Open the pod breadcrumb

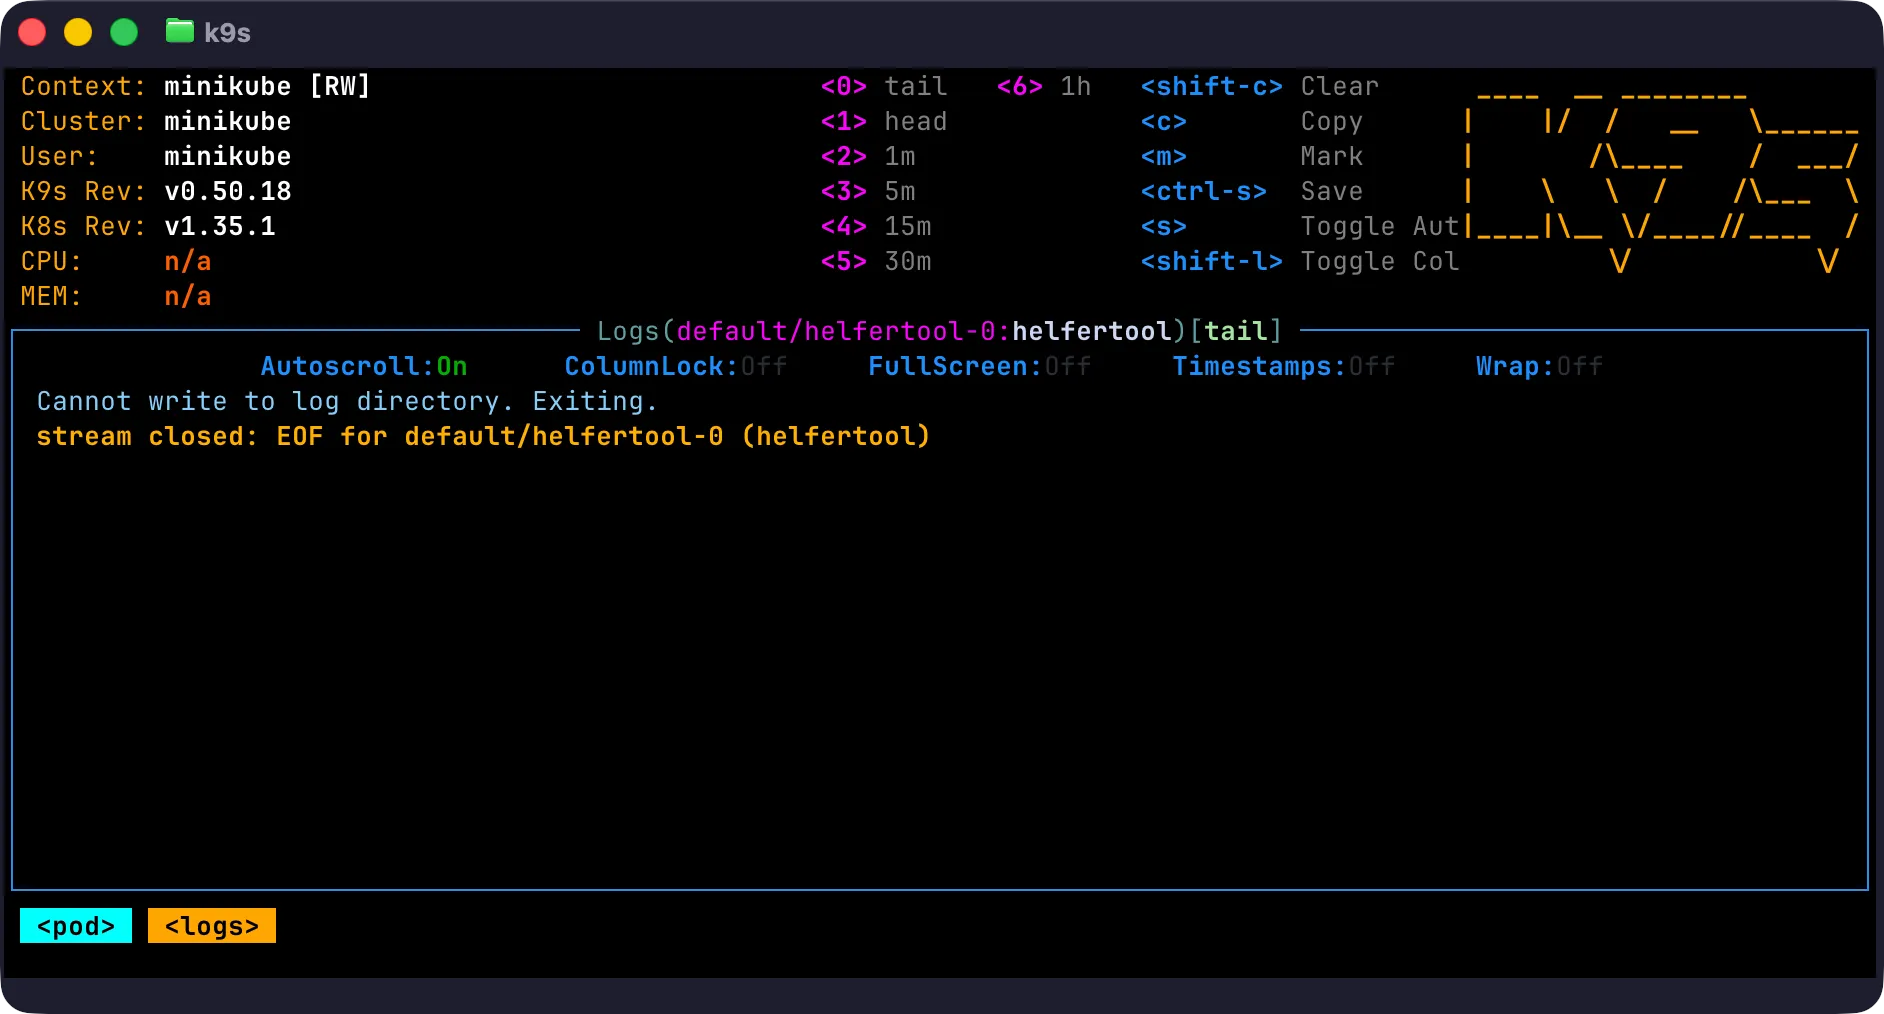click(75, 925)
